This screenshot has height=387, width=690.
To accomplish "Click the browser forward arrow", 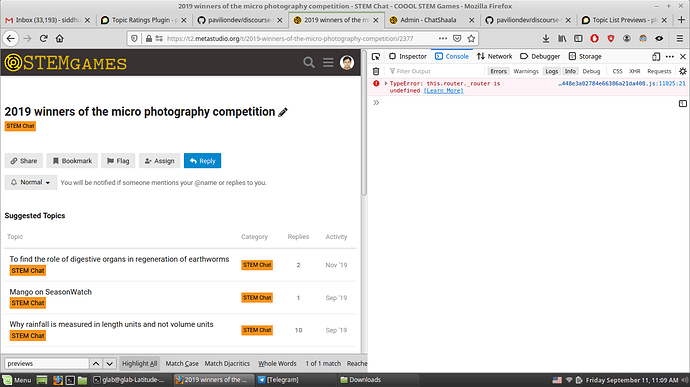I will pos(27,39).
